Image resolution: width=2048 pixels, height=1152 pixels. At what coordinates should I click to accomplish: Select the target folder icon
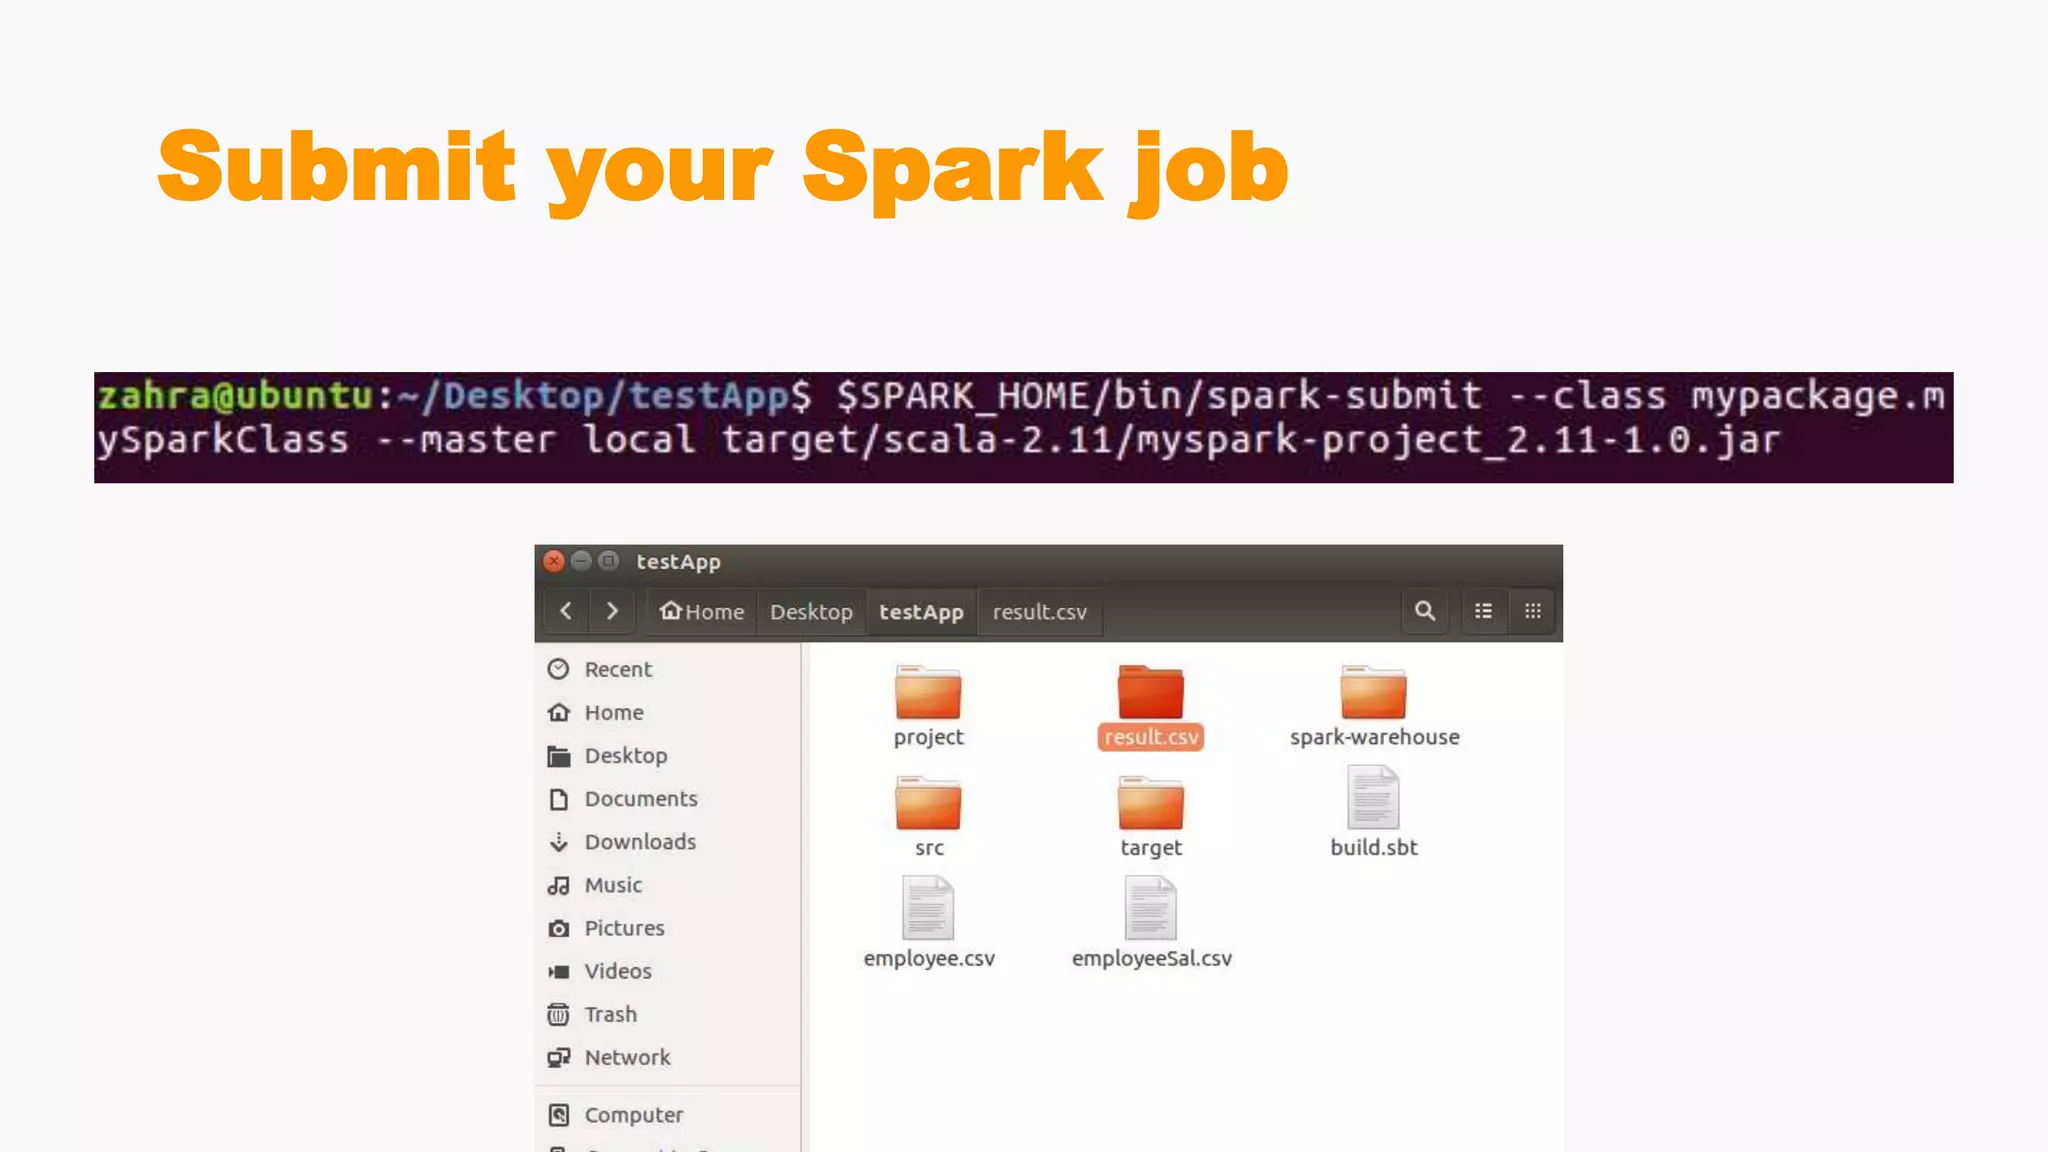coord(1150,803)
